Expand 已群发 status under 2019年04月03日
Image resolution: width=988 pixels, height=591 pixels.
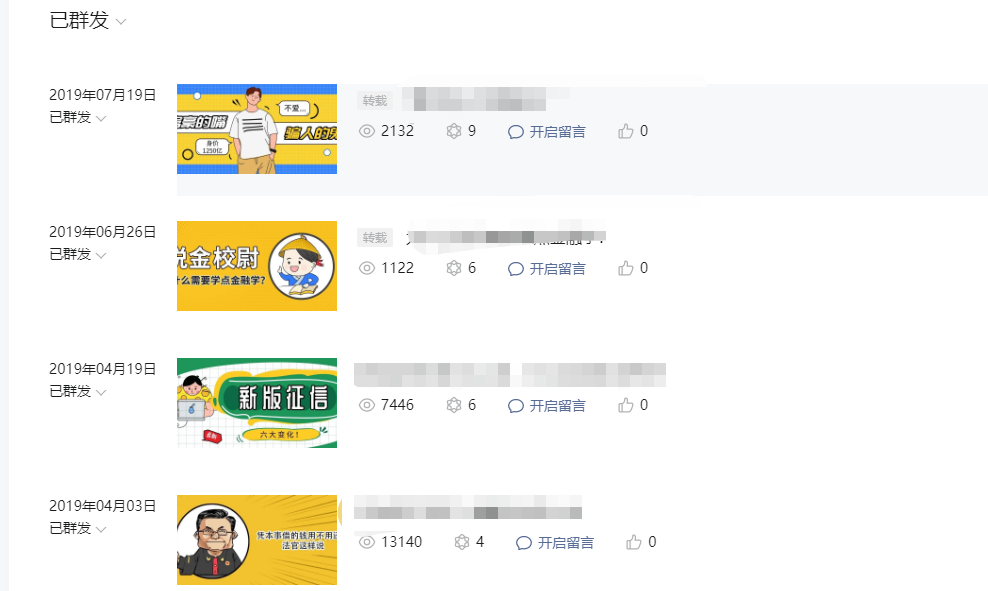78,528
